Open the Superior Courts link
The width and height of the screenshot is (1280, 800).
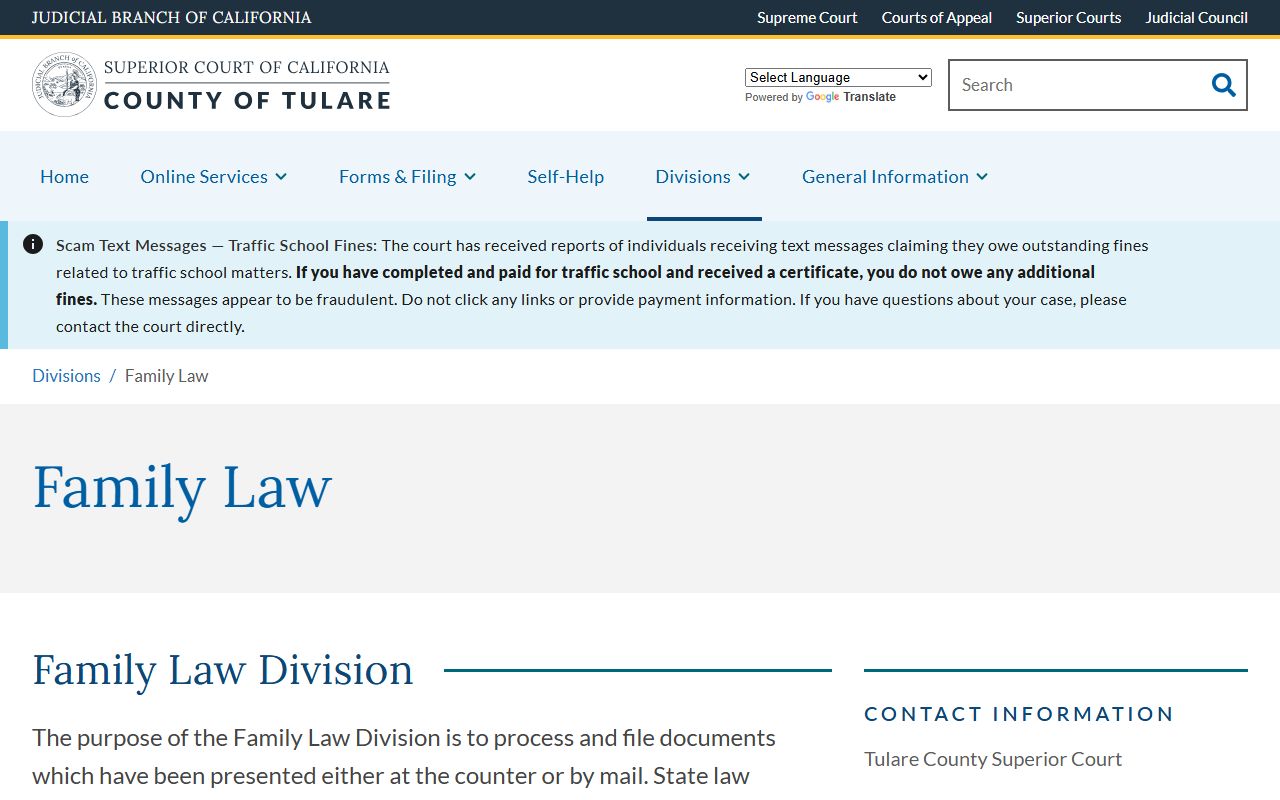pyautogui.click(x=1069, y=17)
